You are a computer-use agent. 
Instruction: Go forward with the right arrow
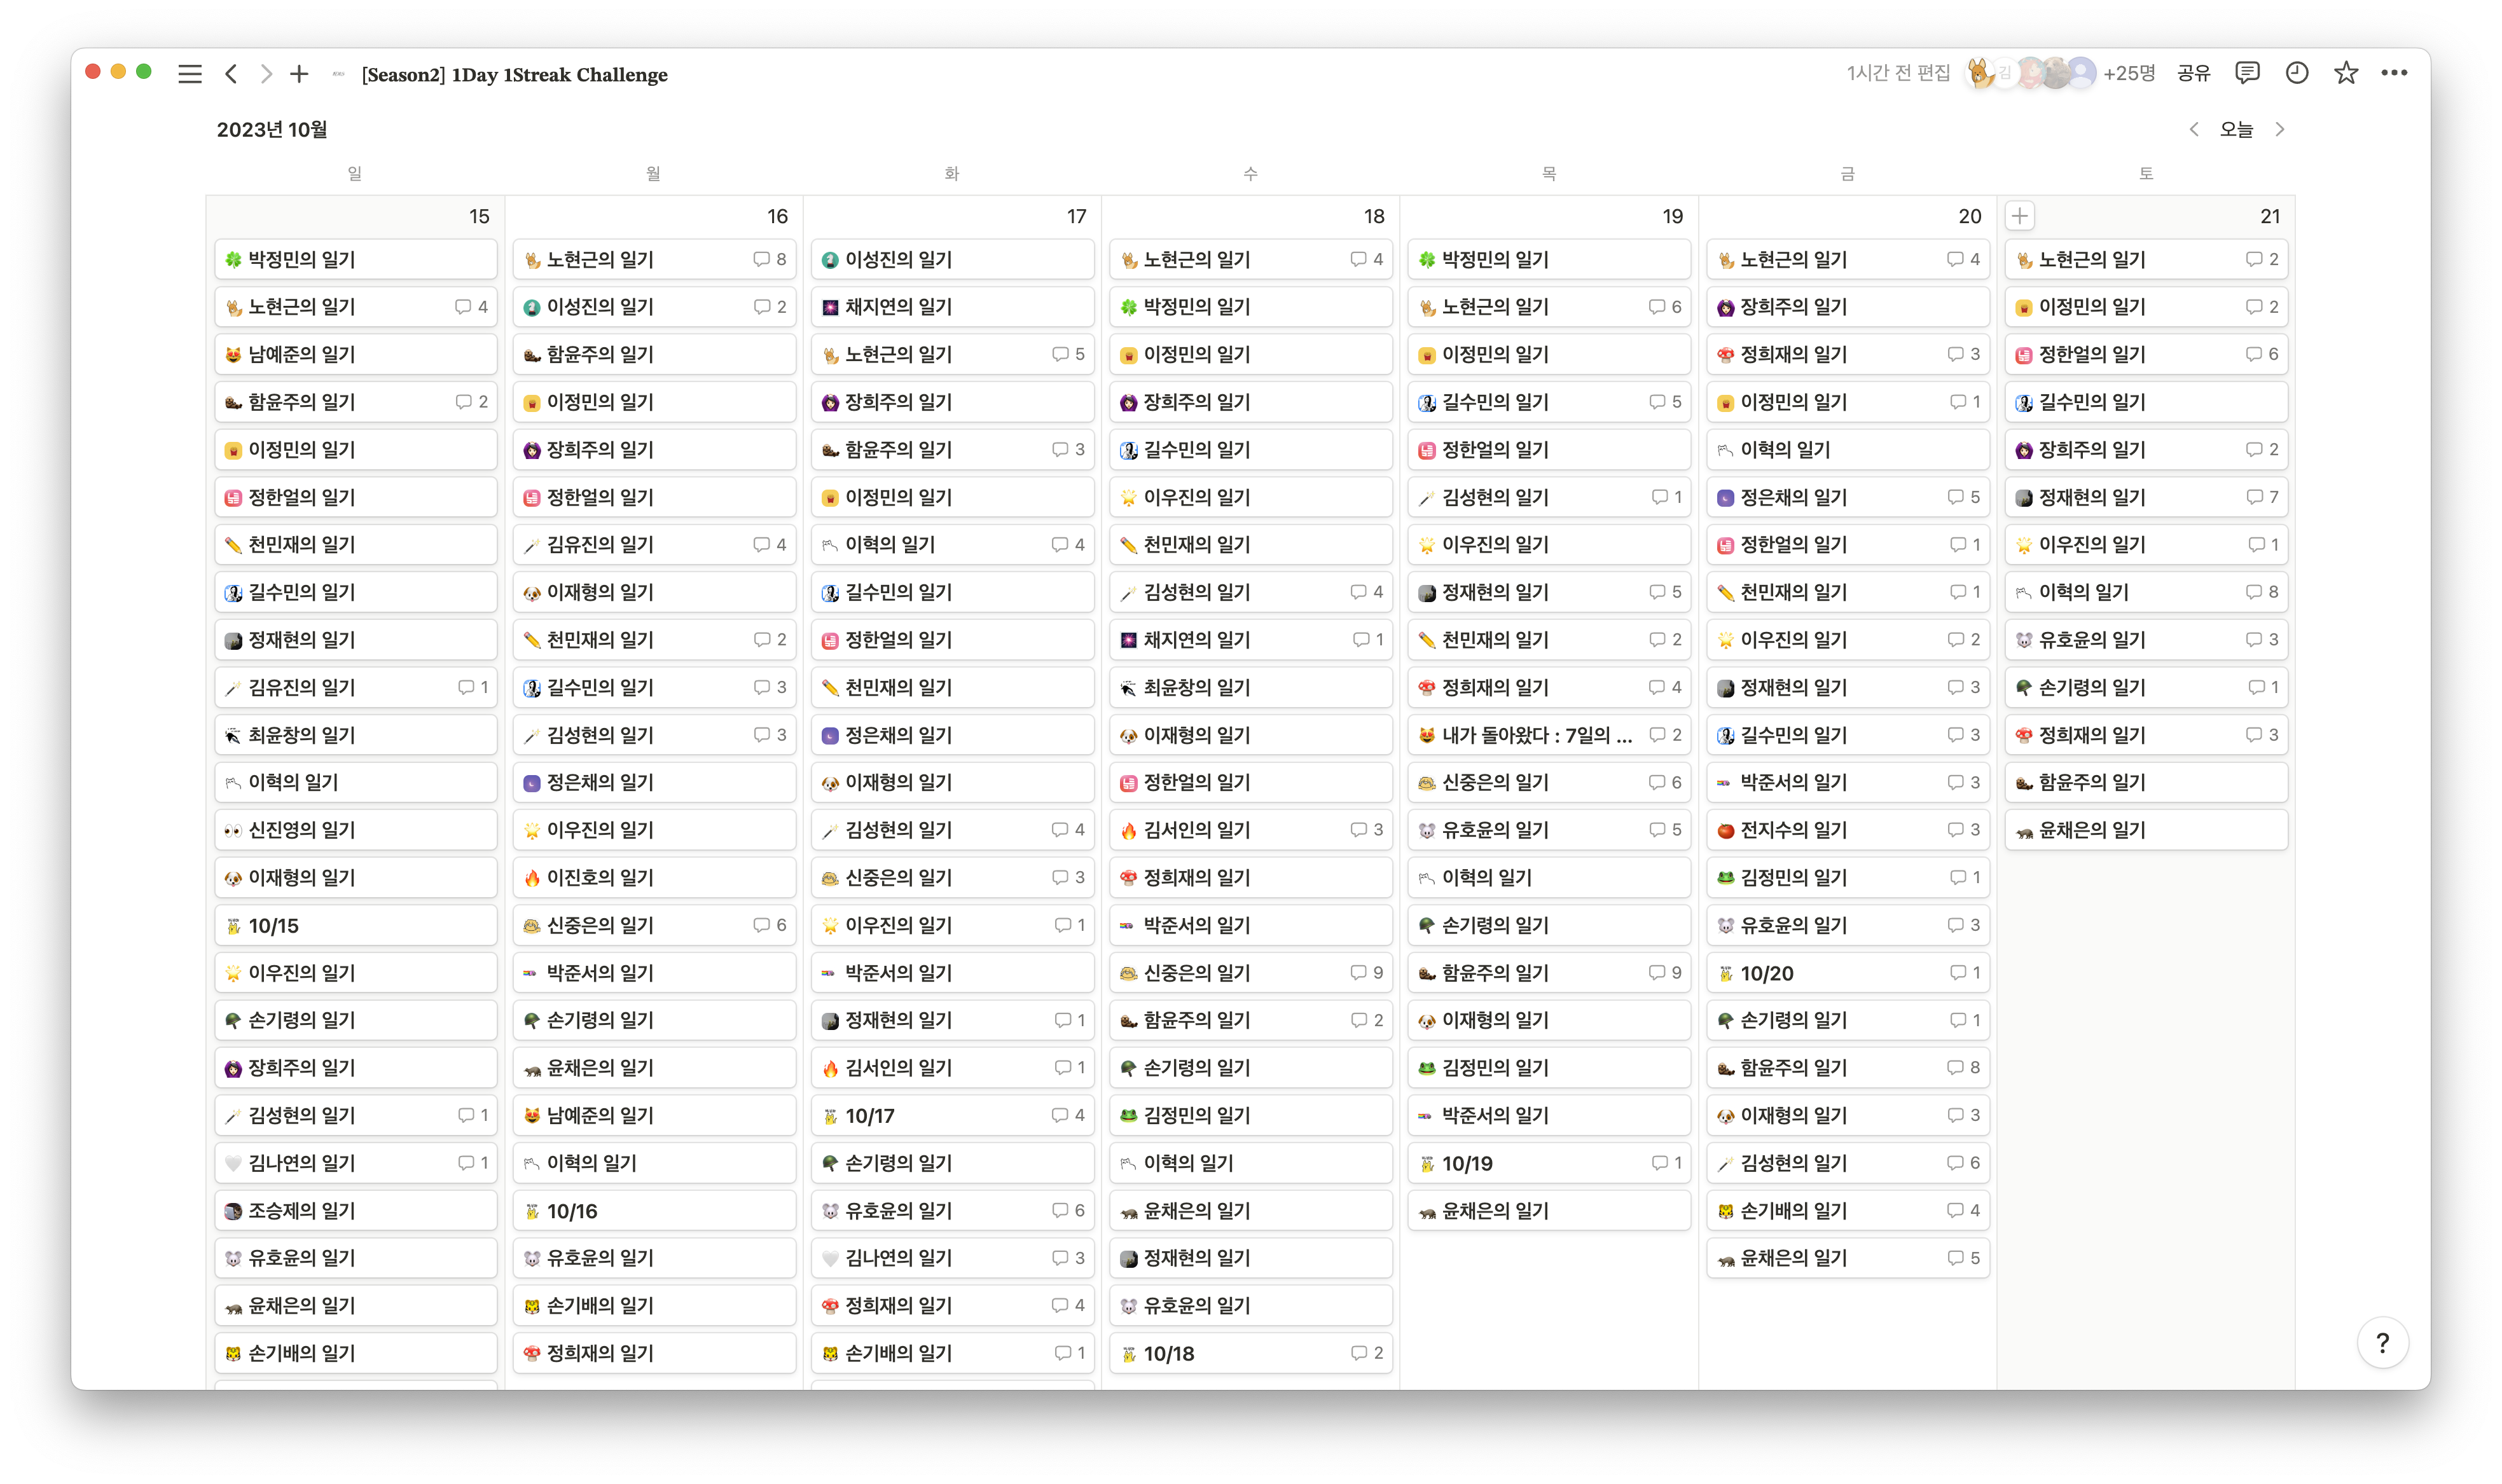tap(266, 74)
